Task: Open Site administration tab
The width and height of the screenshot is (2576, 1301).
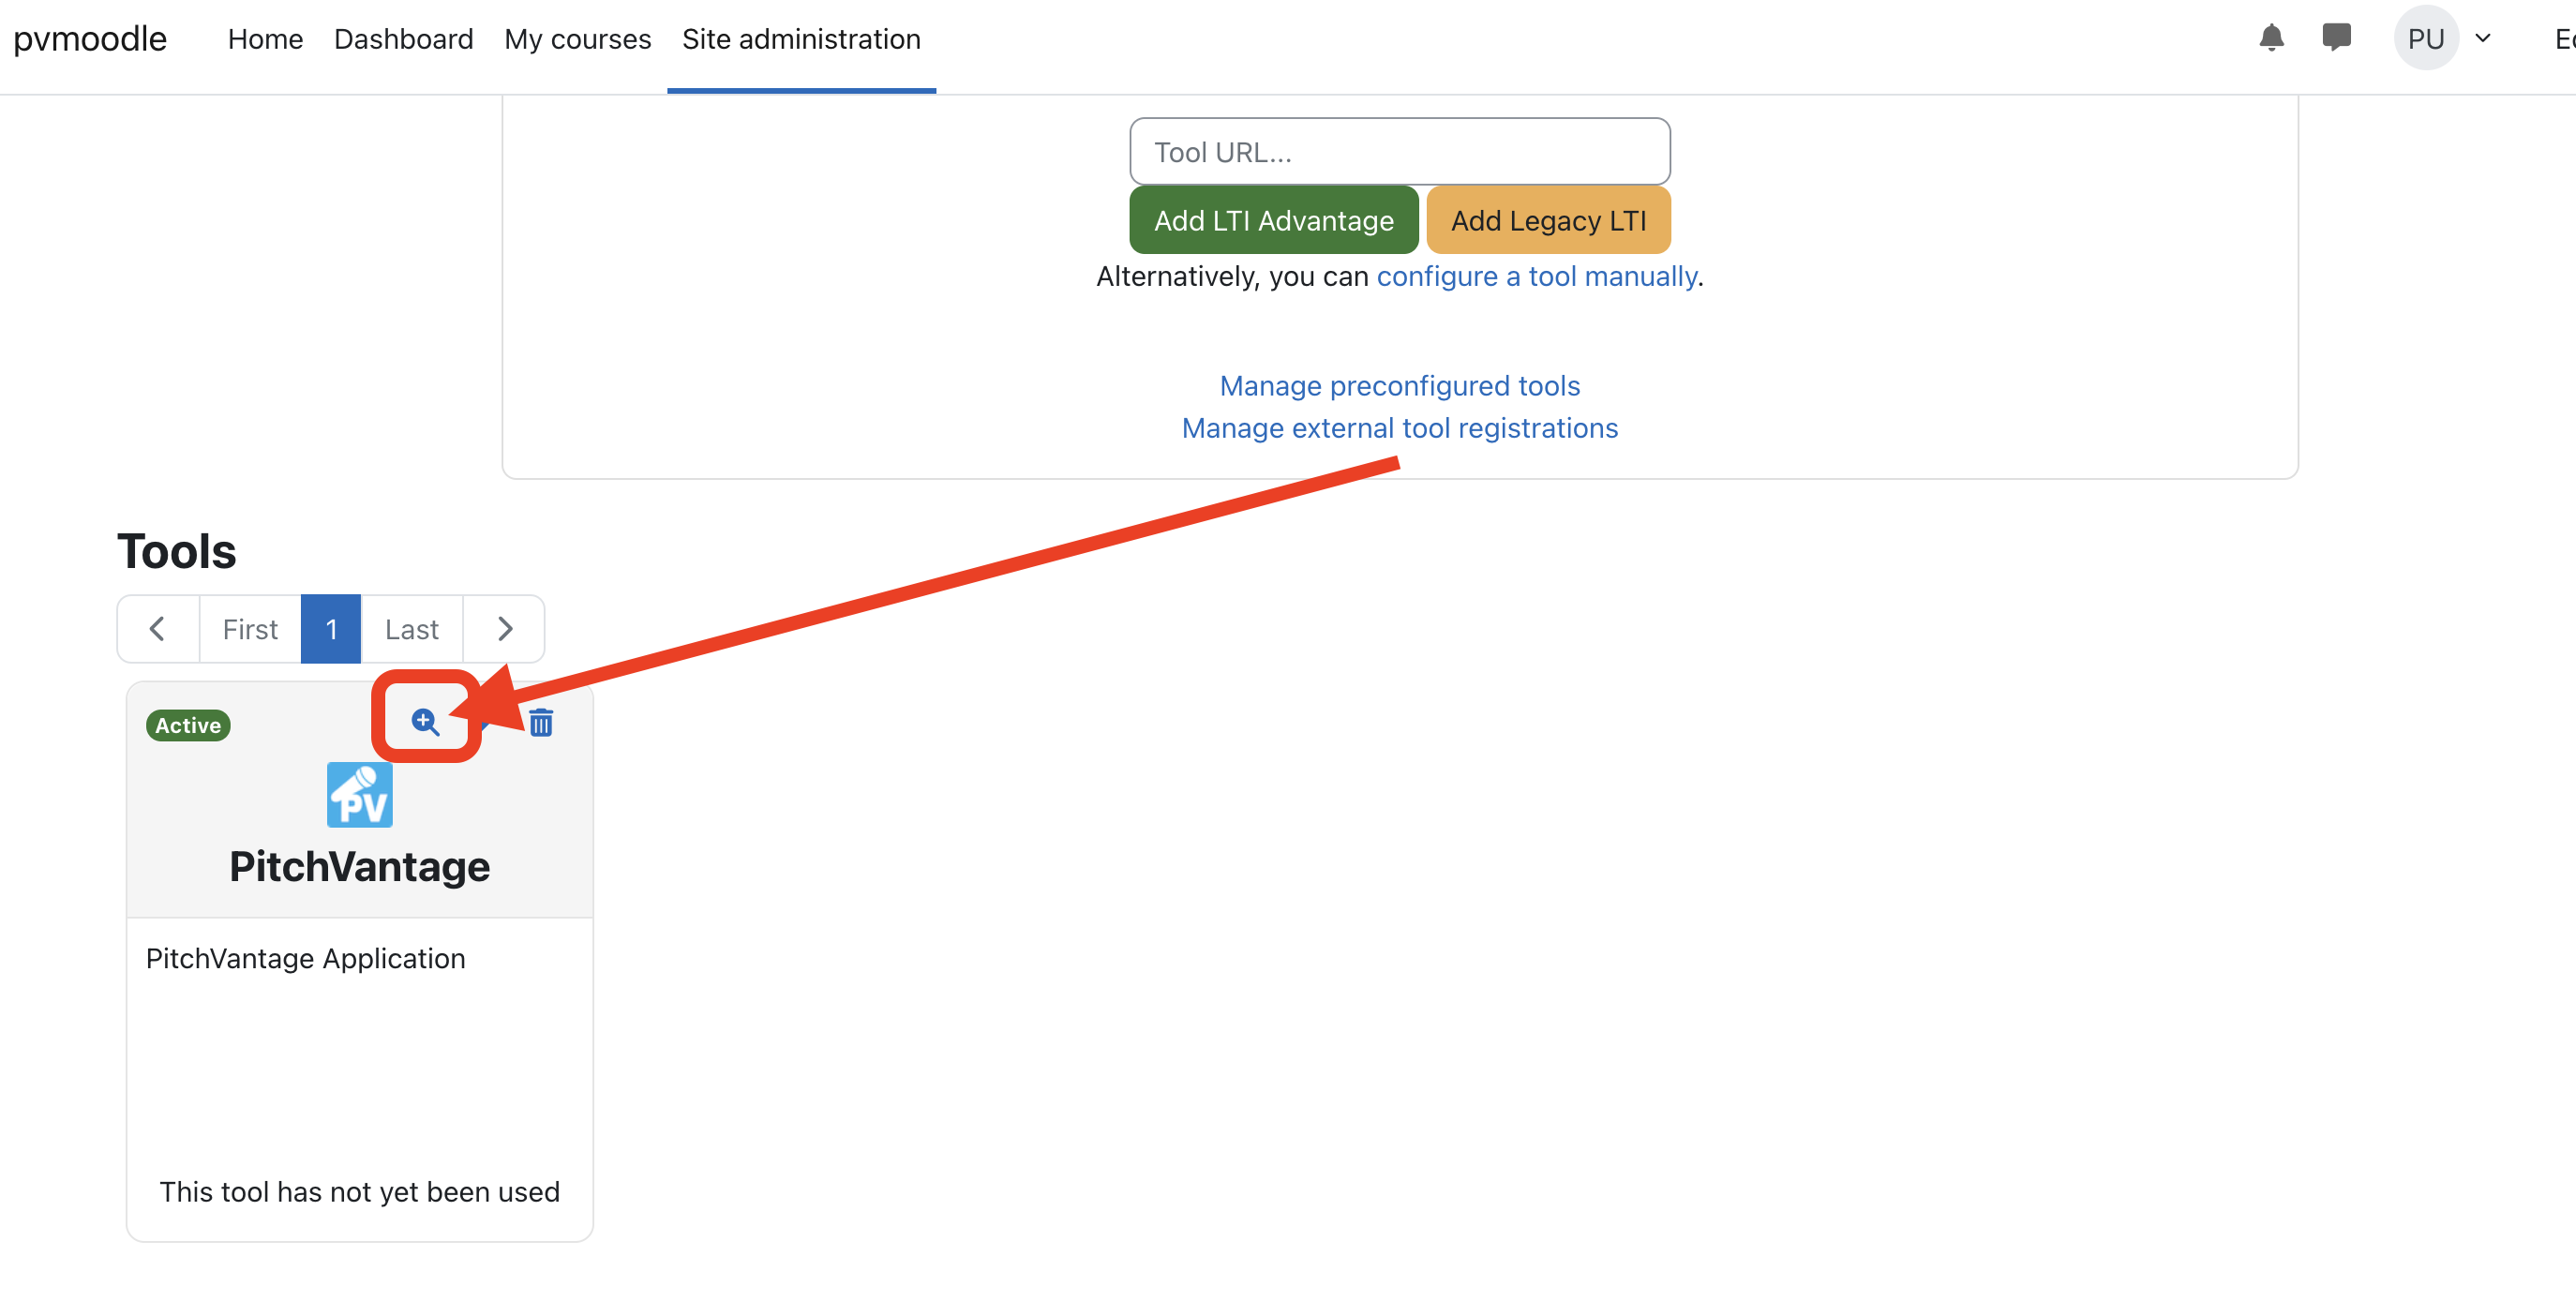Action: [x=801, y=39]
